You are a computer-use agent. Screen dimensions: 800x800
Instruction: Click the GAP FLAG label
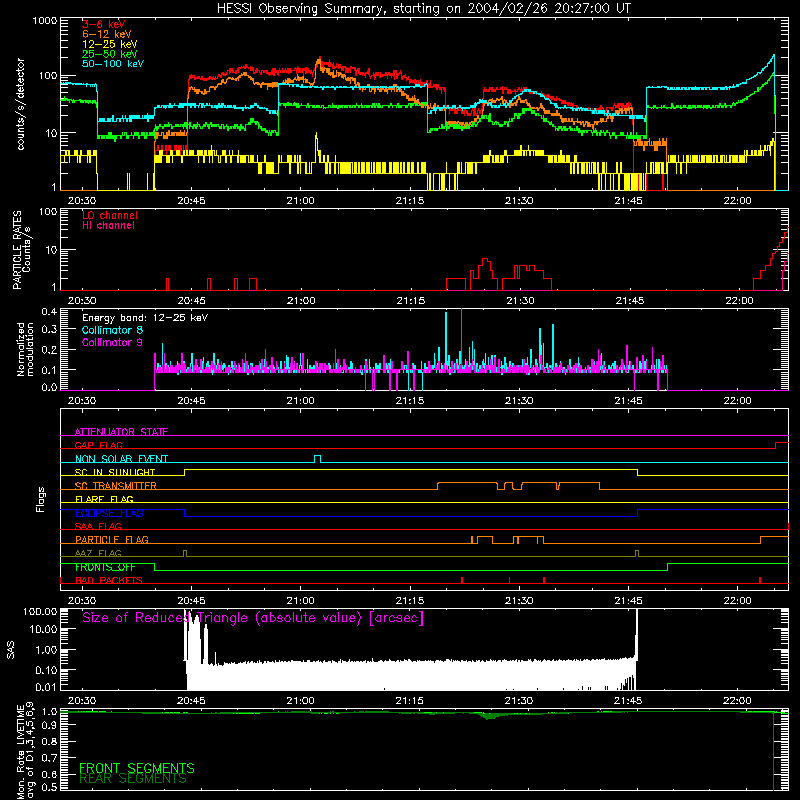[98, 445]
